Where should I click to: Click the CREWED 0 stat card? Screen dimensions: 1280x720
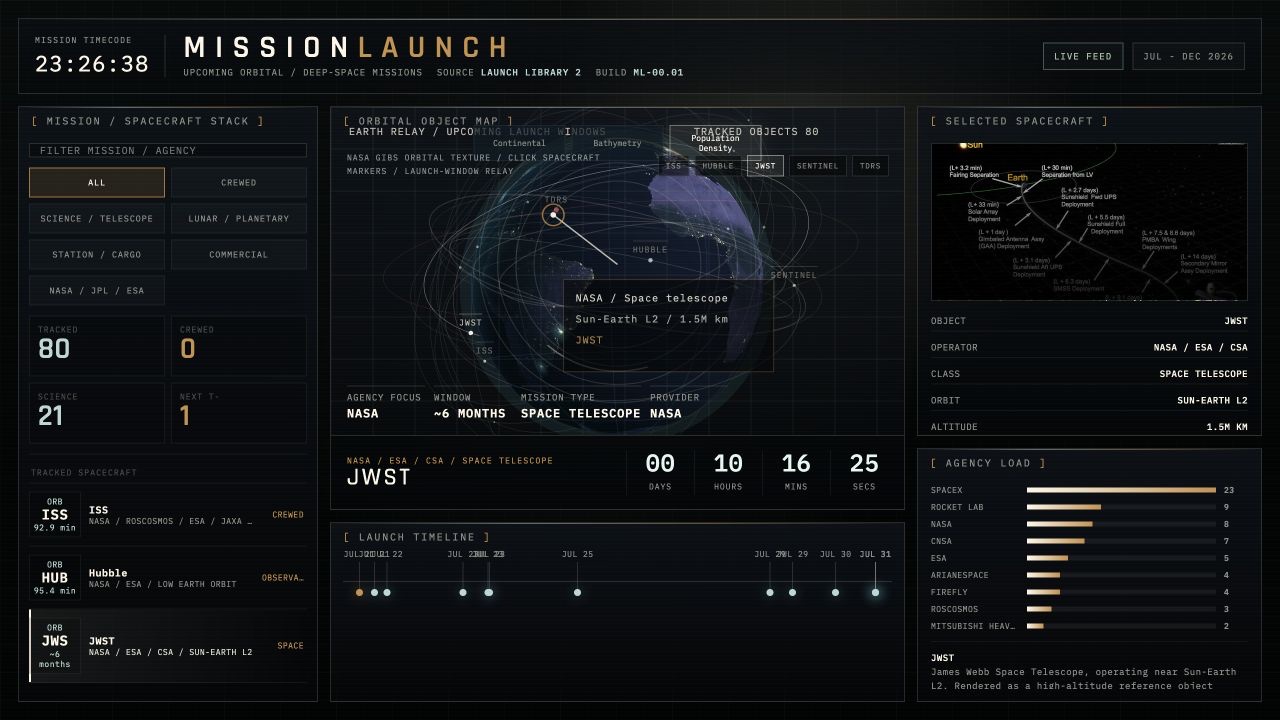[x=239, y=346]
